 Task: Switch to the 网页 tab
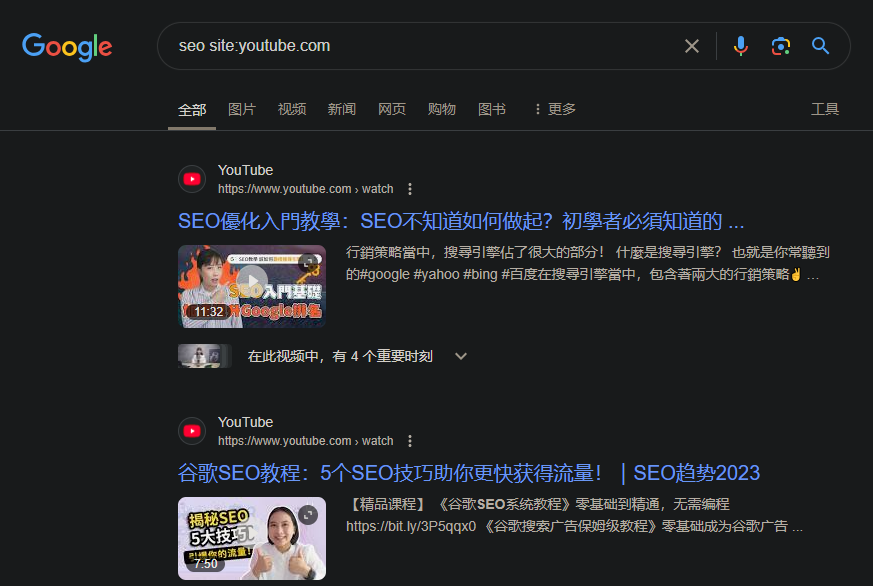pos(392,109)
